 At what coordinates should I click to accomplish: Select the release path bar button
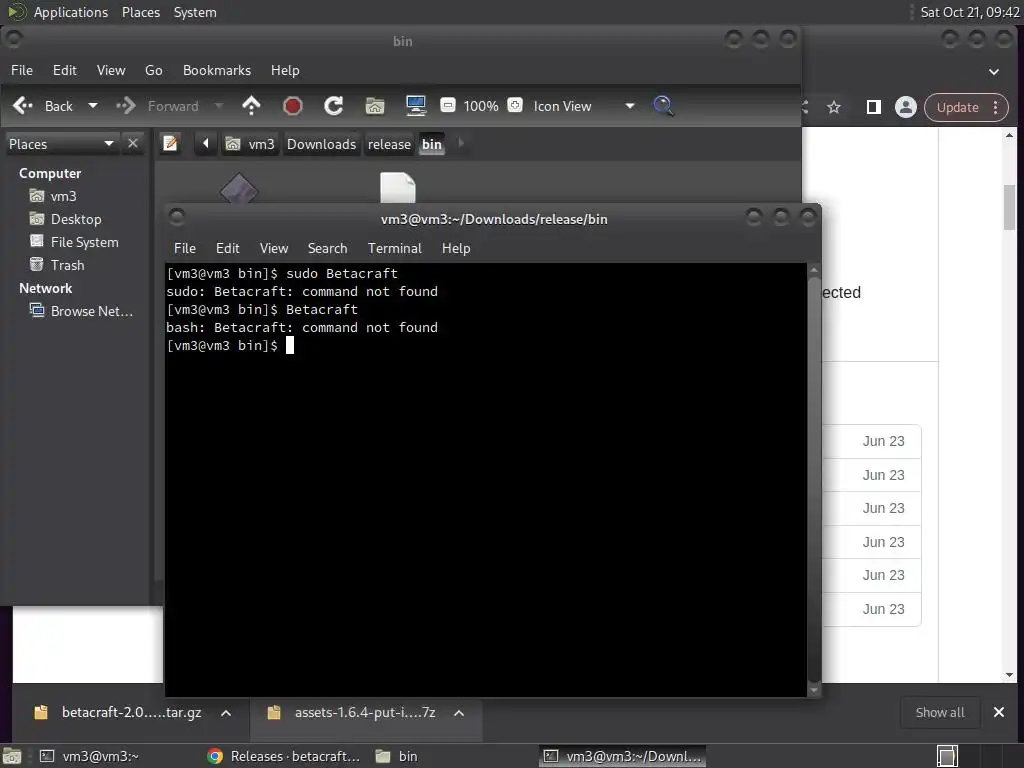[x=389, y=144]
